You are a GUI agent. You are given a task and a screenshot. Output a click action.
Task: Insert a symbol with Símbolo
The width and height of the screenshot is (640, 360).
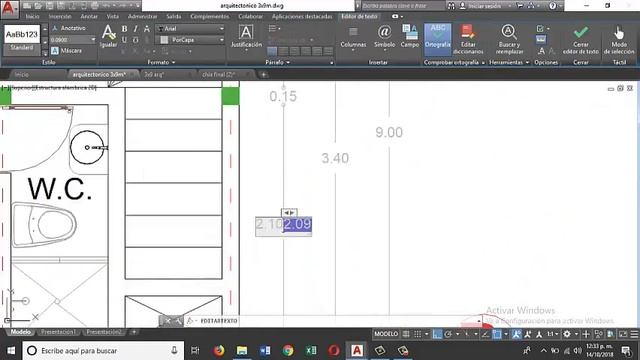(x=384, y=37)
